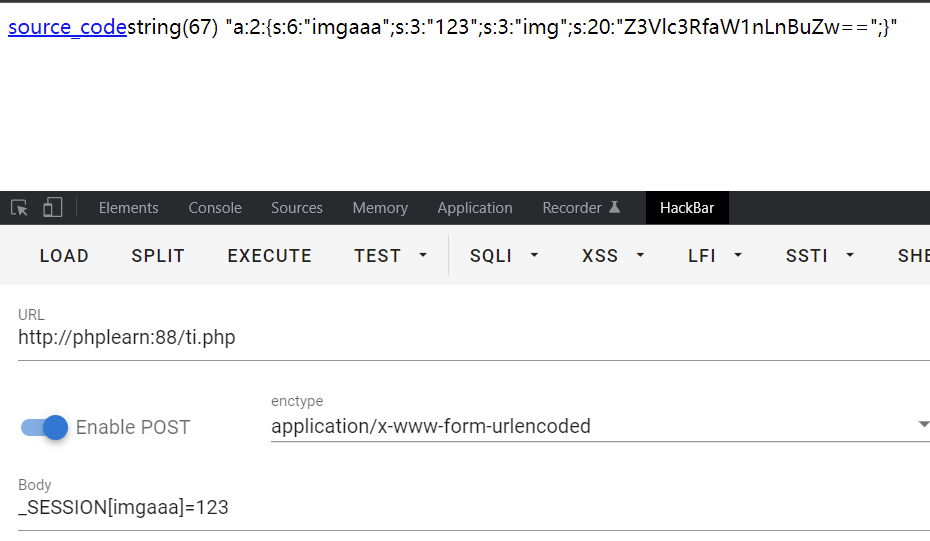Expand the XSS payload menu
Screen dimensions: 930x541
612,256
